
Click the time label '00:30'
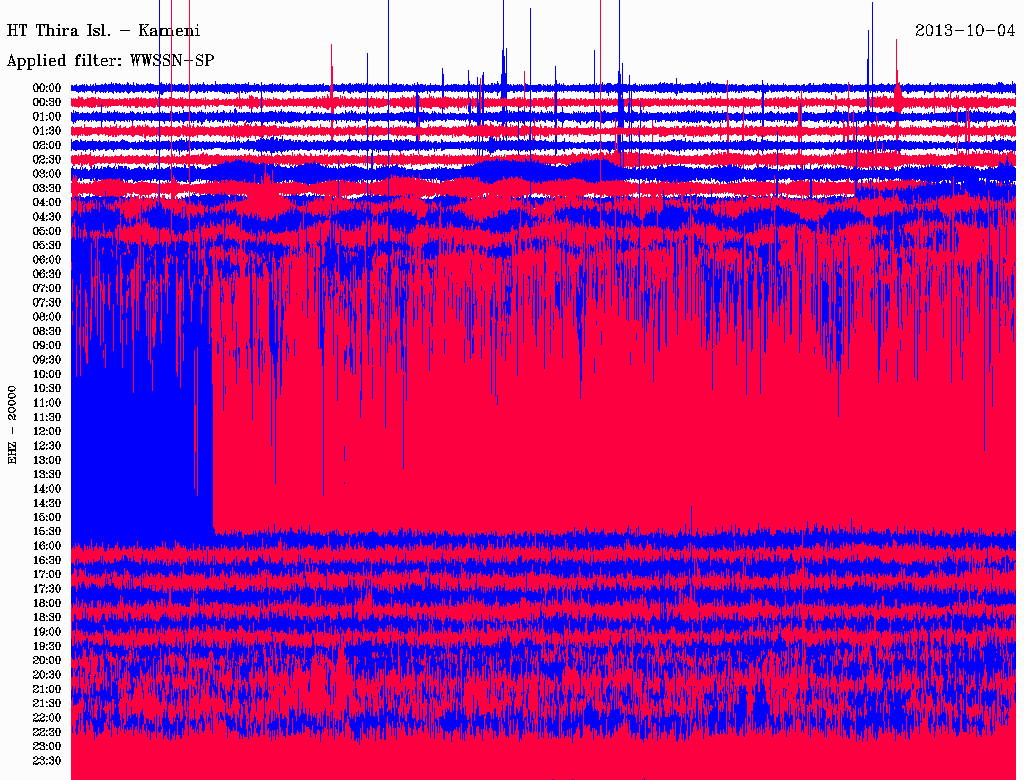(x=47, y=102)
